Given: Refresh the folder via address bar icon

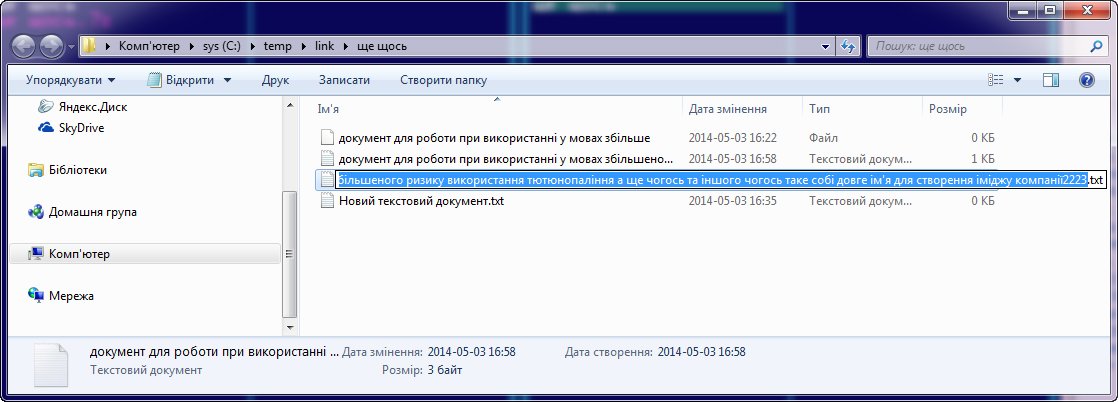Looking at the screenshot, I should (x=848, y=46).
